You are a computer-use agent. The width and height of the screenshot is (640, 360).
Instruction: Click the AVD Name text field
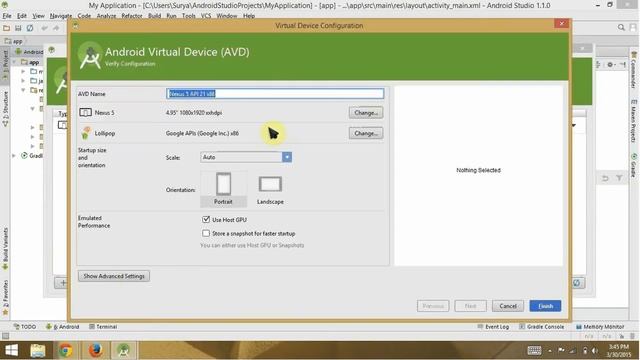click(275, 93)
